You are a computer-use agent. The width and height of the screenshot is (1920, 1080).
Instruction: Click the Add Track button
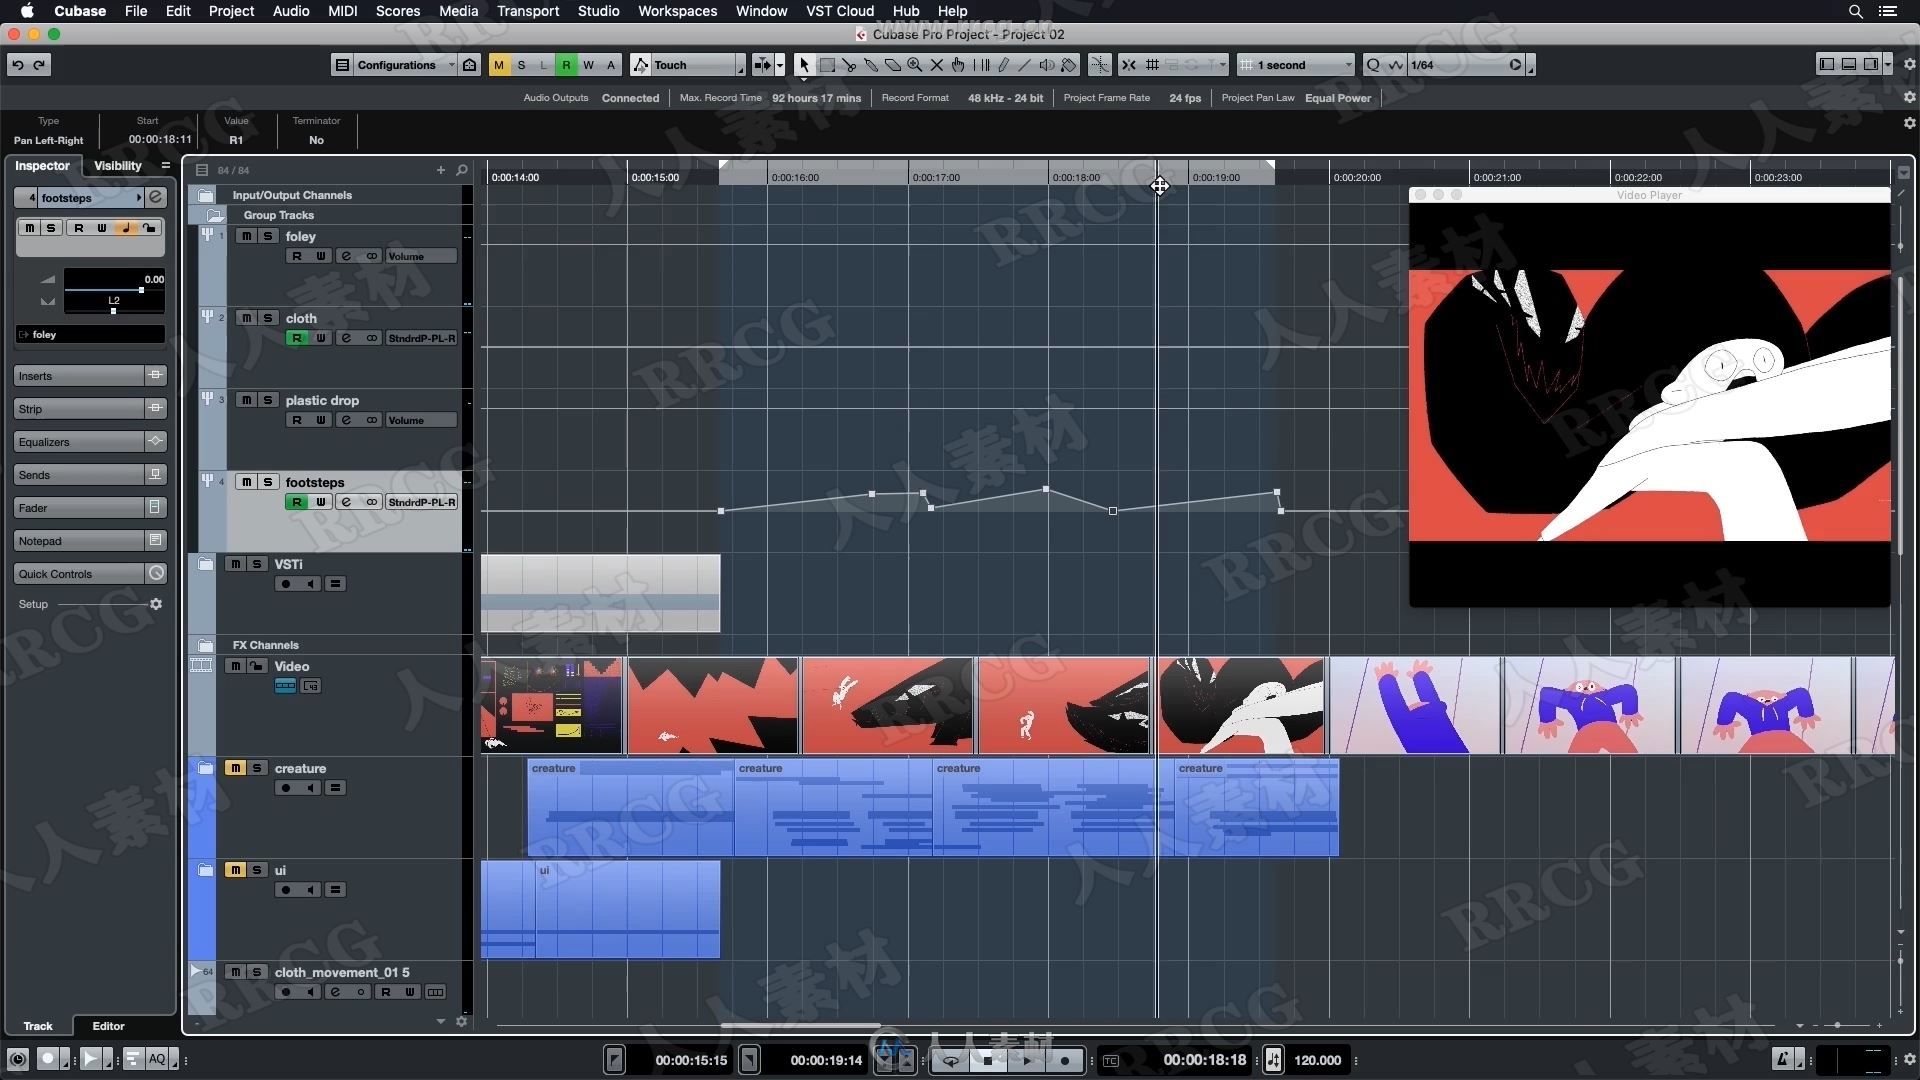point(439,169)
